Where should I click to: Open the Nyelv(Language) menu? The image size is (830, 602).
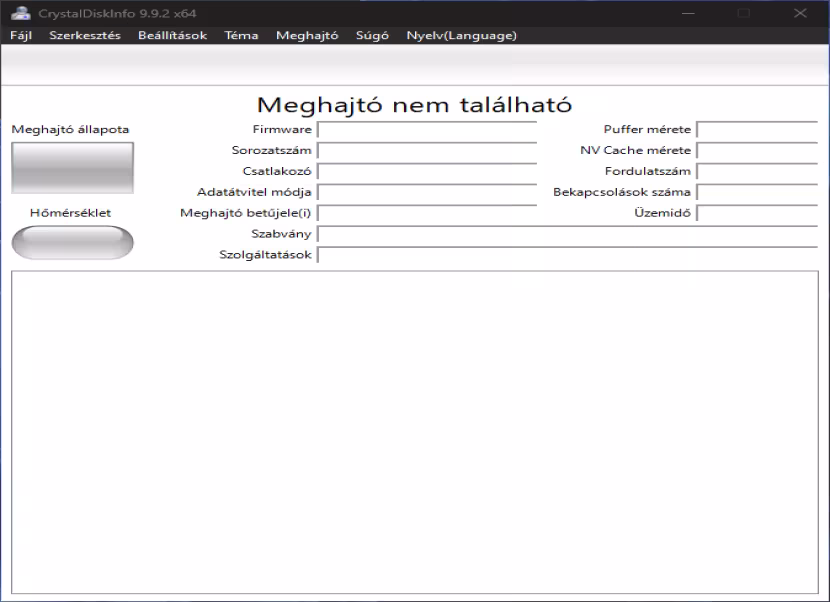pyautogui.click(x=462, y=35)
